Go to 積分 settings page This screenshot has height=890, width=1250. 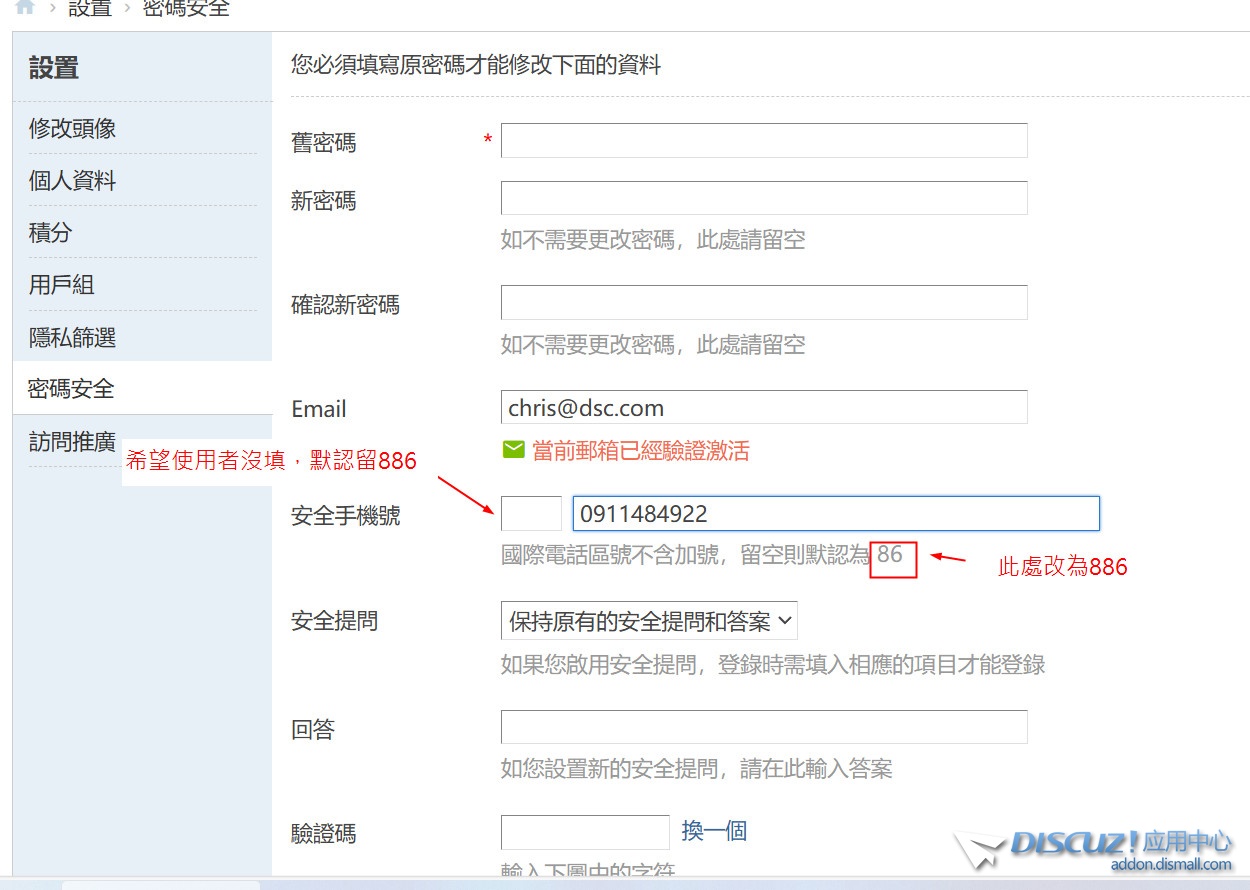click(x=51, y=233)
